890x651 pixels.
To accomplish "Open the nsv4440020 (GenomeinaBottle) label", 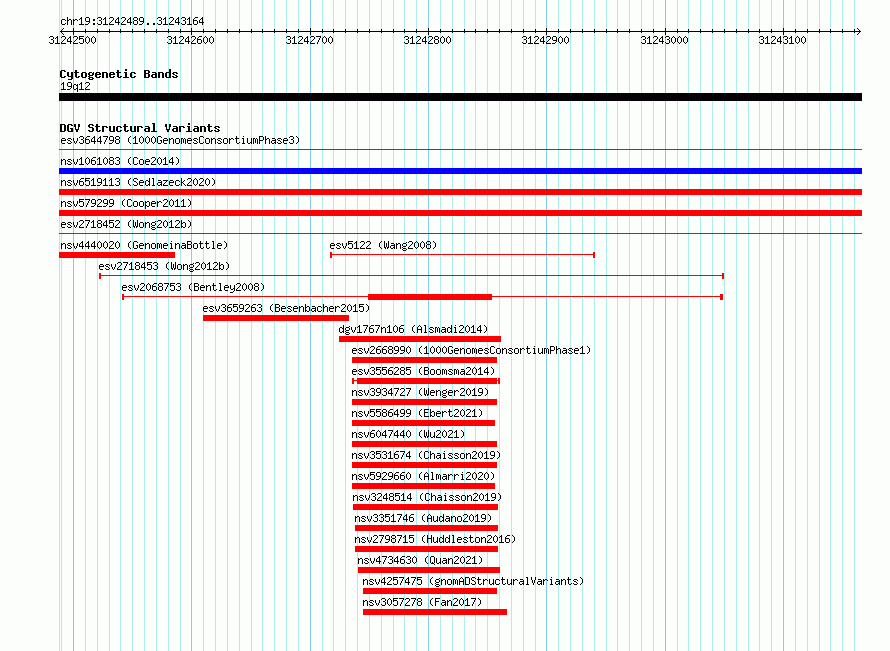I will click(144, 245).
